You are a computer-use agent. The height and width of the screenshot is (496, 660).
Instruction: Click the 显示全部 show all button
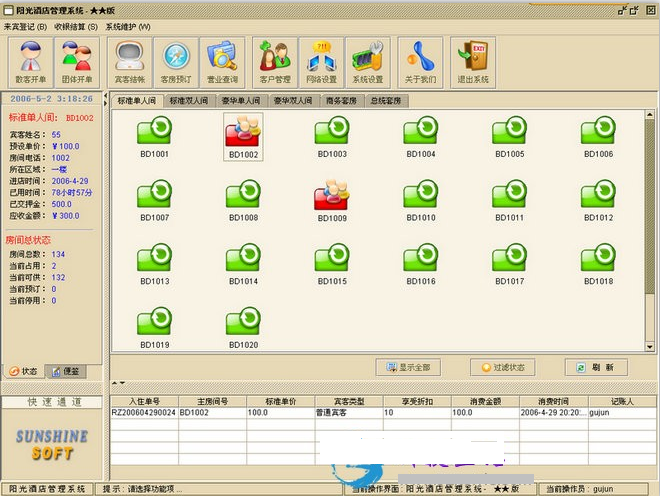[408, 367]
